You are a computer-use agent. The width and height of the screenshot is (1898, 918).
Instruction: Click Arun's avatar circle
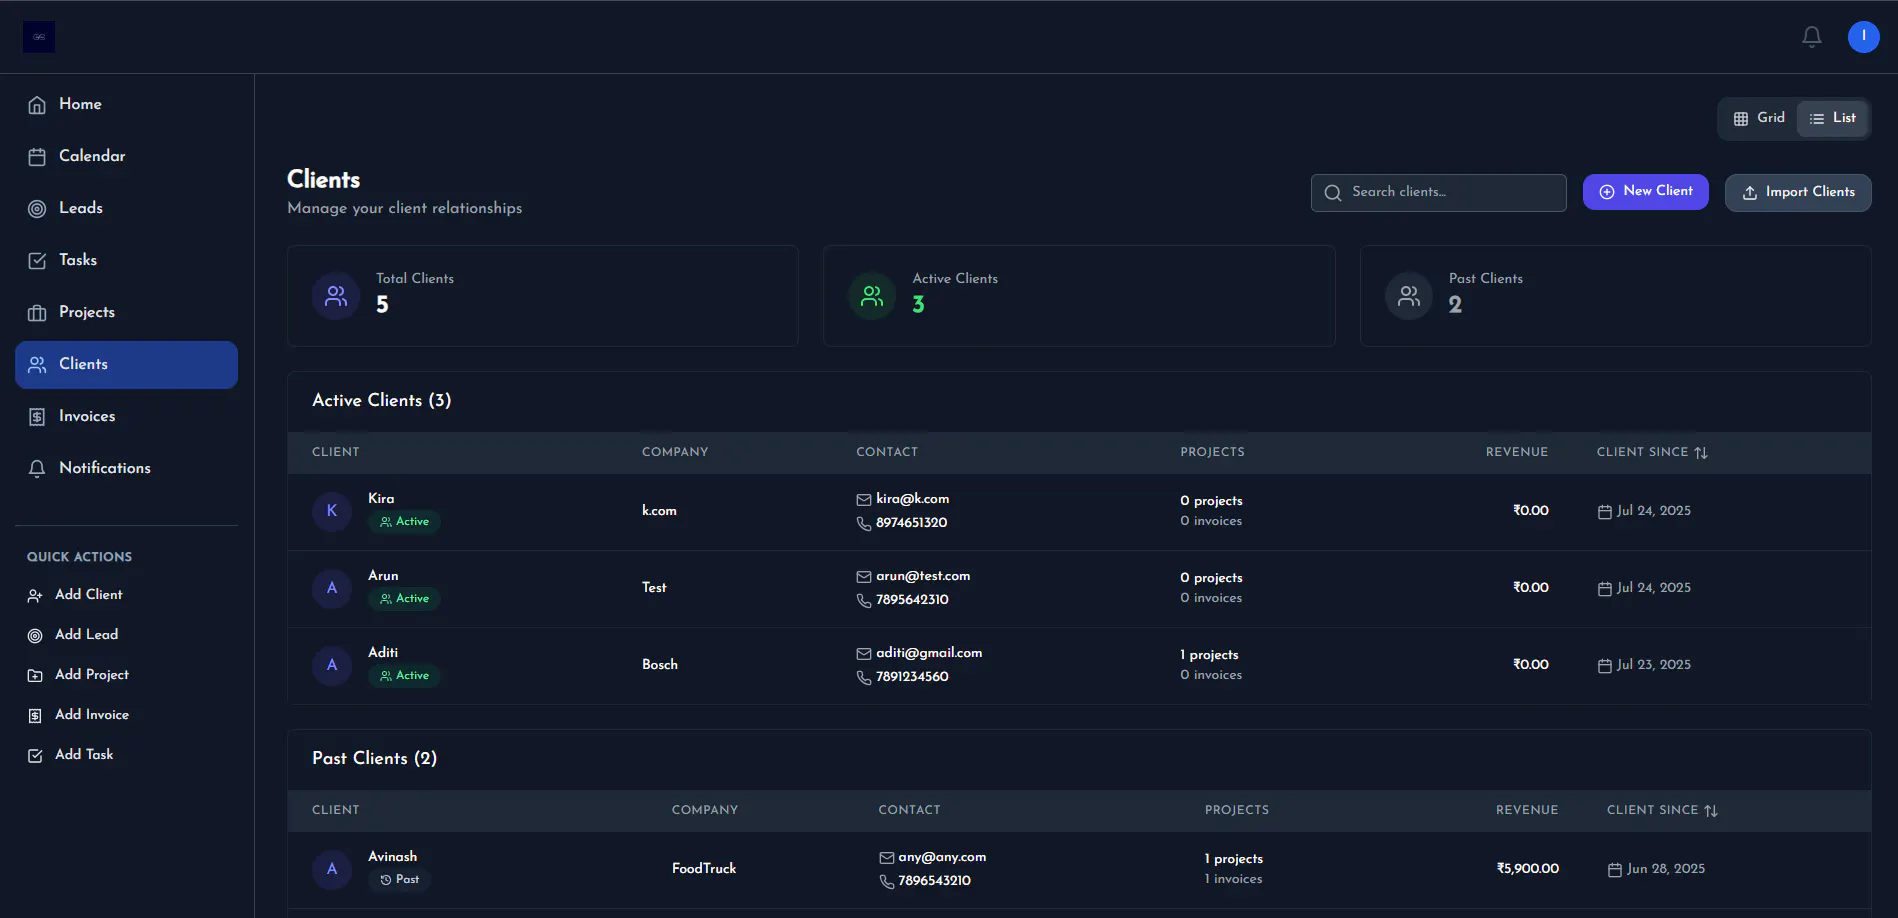[332, 588]
